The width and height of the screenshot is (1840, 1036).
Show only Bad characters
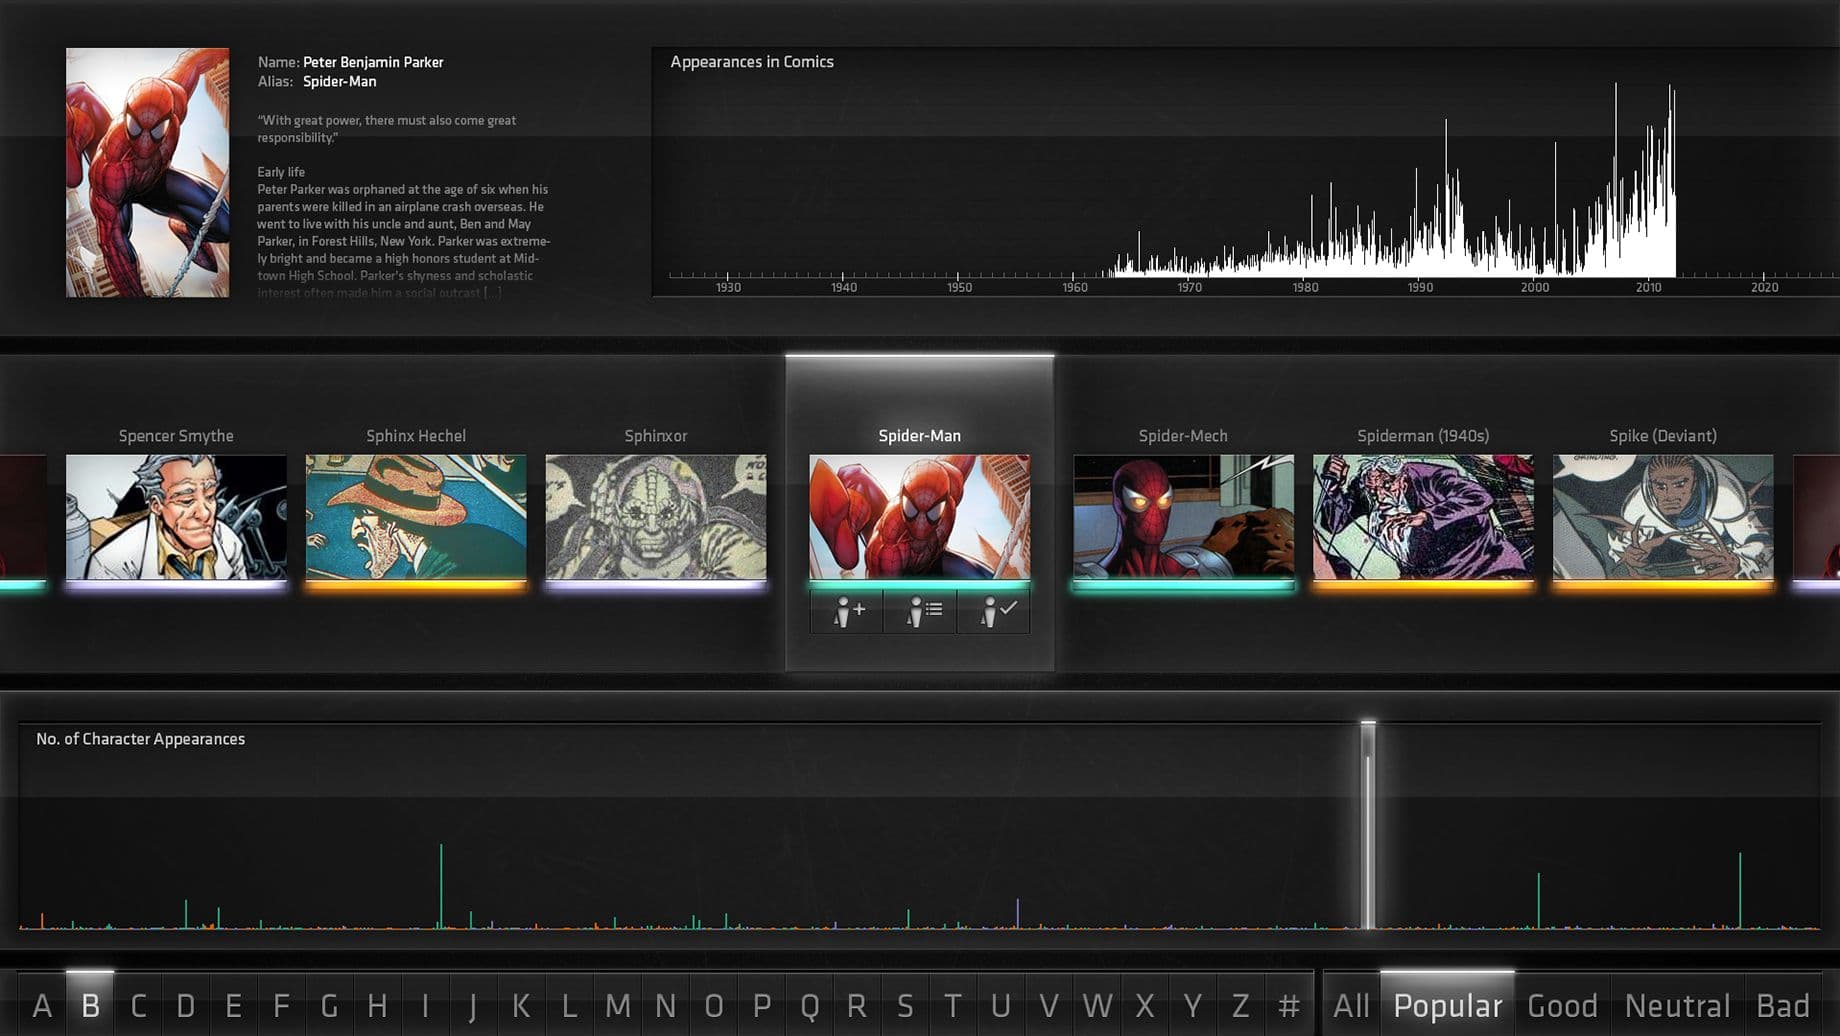click(1782, 1005)
